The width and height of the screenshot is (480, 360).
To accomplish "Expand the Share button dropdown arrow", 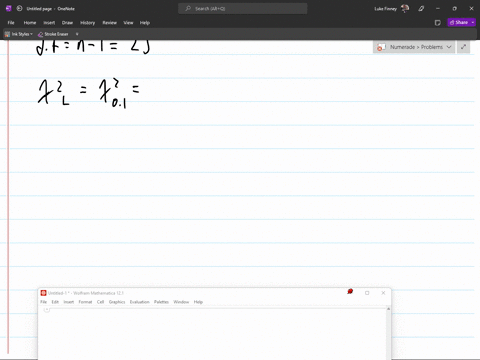I will click(x=473, y=22).
